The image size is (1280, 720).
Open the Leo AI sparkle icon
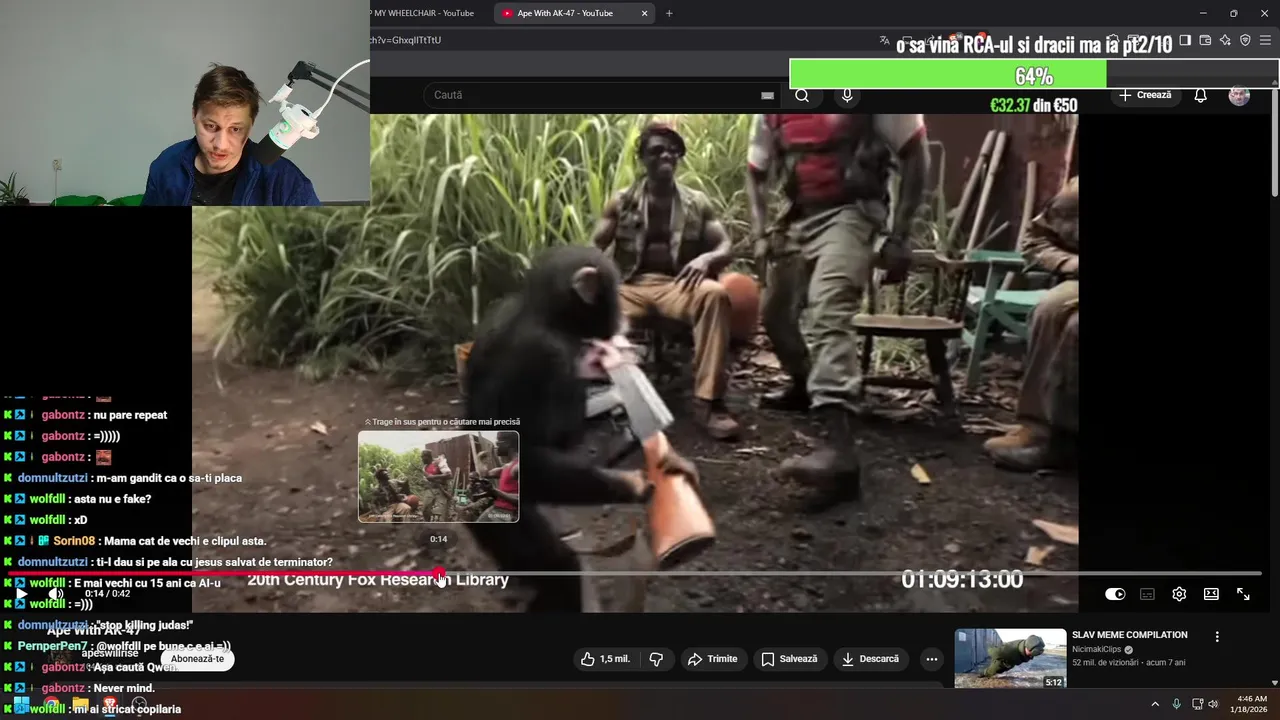click(1225, 40)
